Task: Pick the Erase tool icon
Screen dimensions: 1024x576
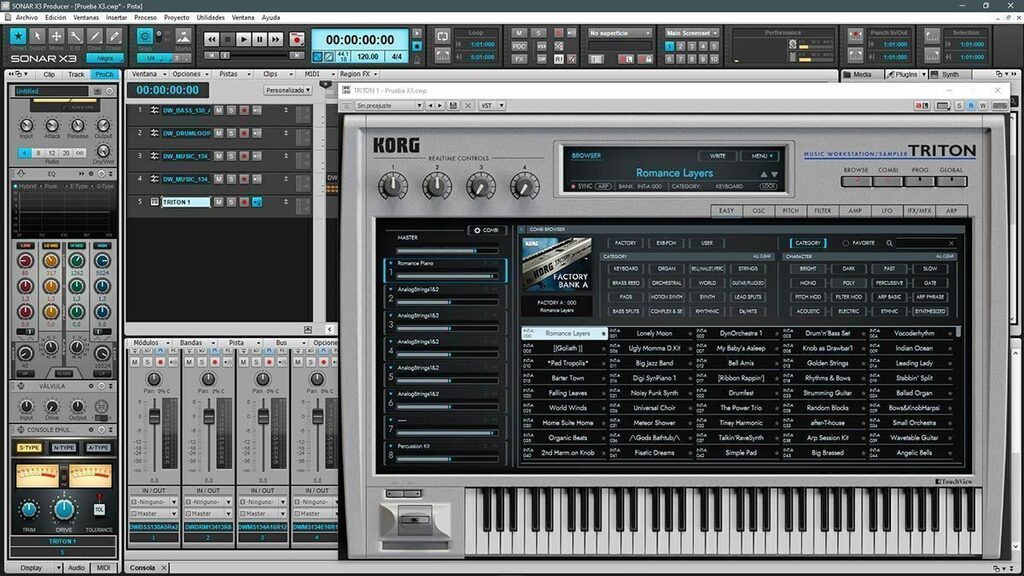Action: 114,36
